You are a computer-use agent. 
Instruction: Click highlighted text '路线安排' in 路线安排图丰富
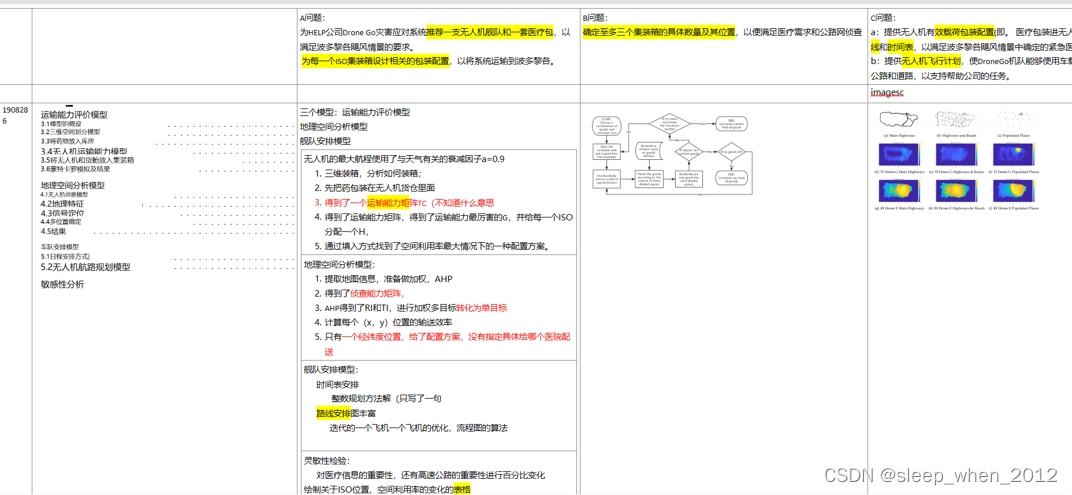pos(333,414)
